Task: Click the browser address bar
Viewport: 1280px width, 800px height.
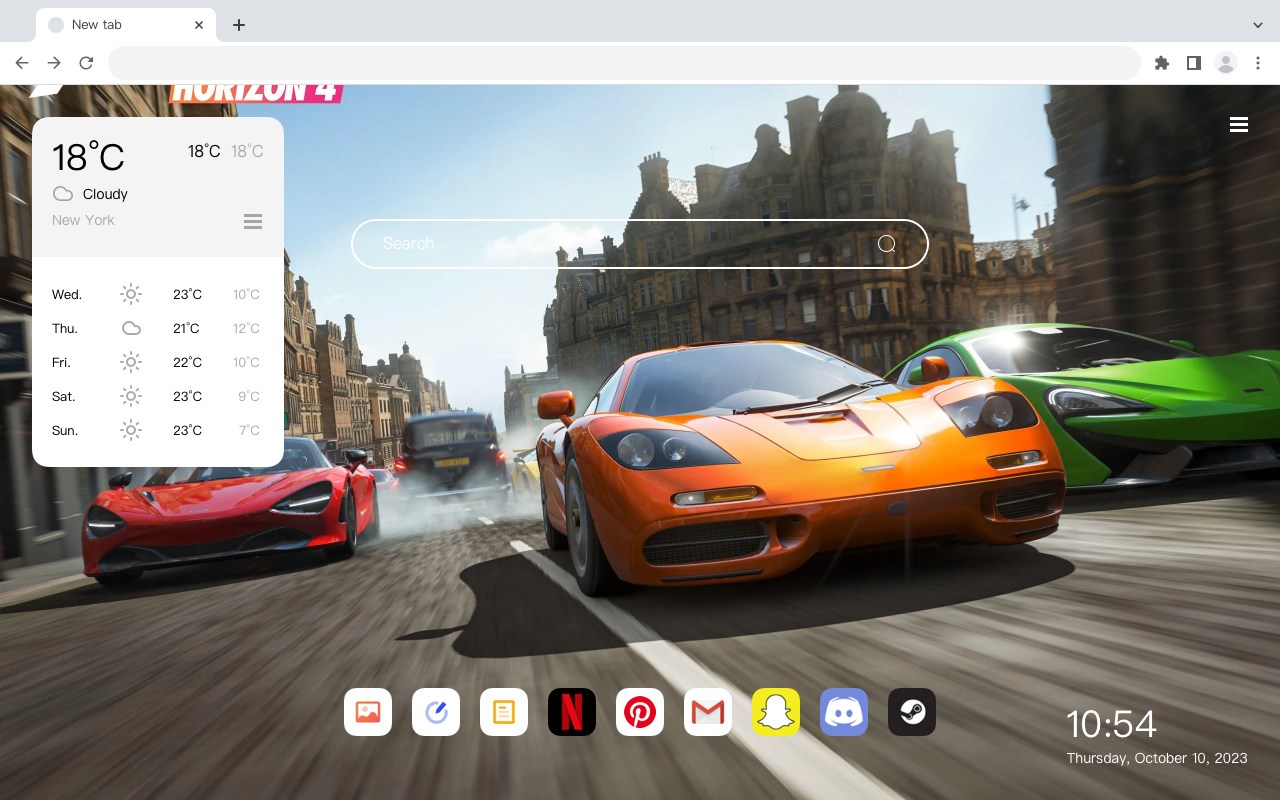Action: pos(624,63)
